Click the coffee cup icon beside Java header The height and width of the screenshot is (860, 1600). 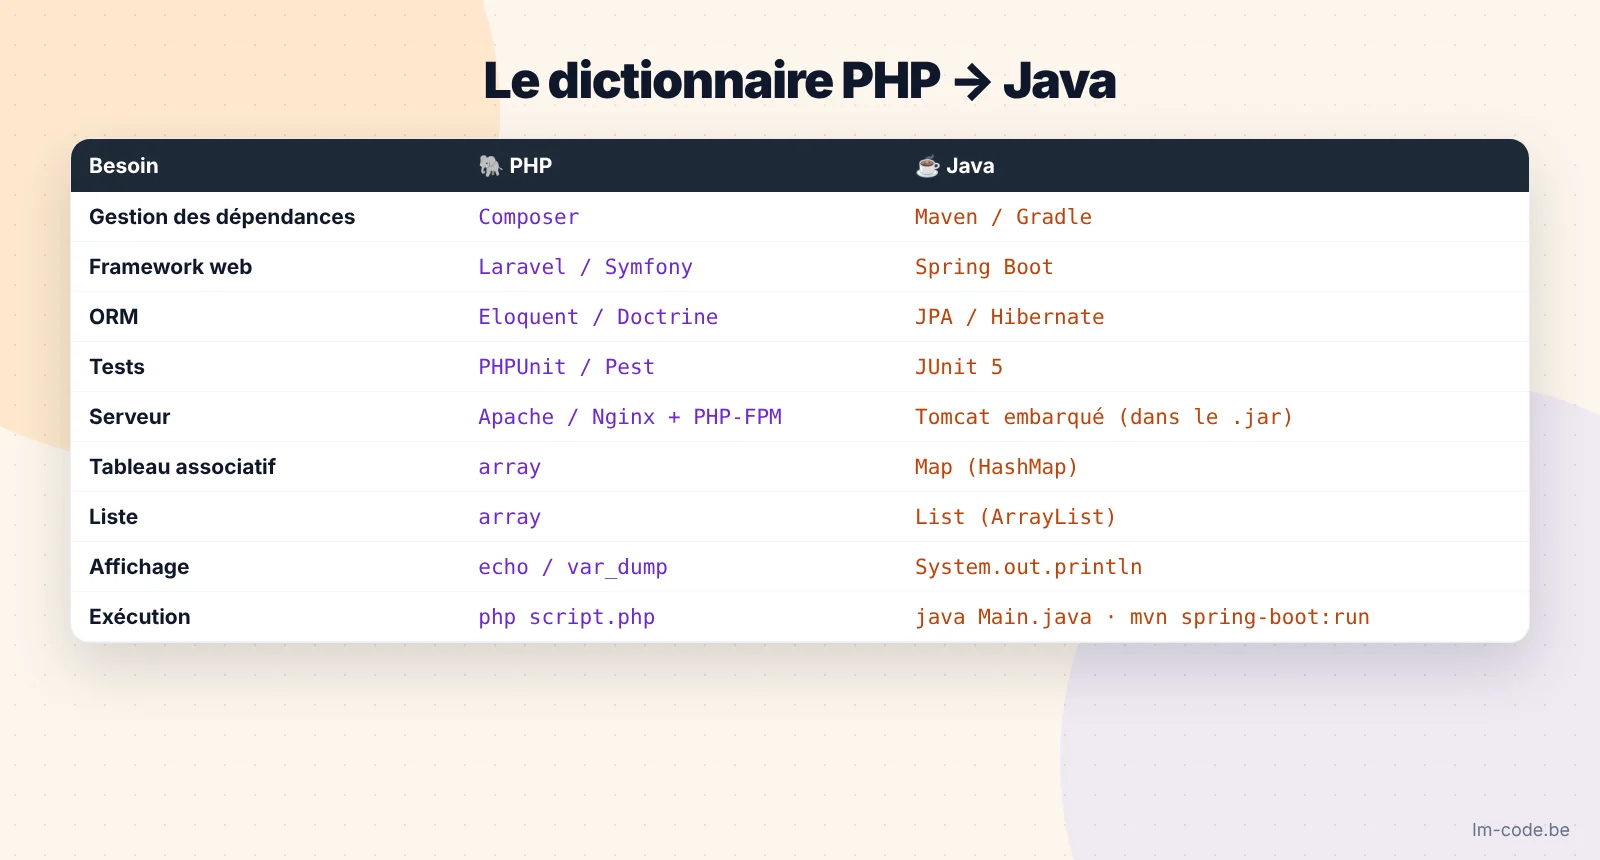click(x=928, y=166)
